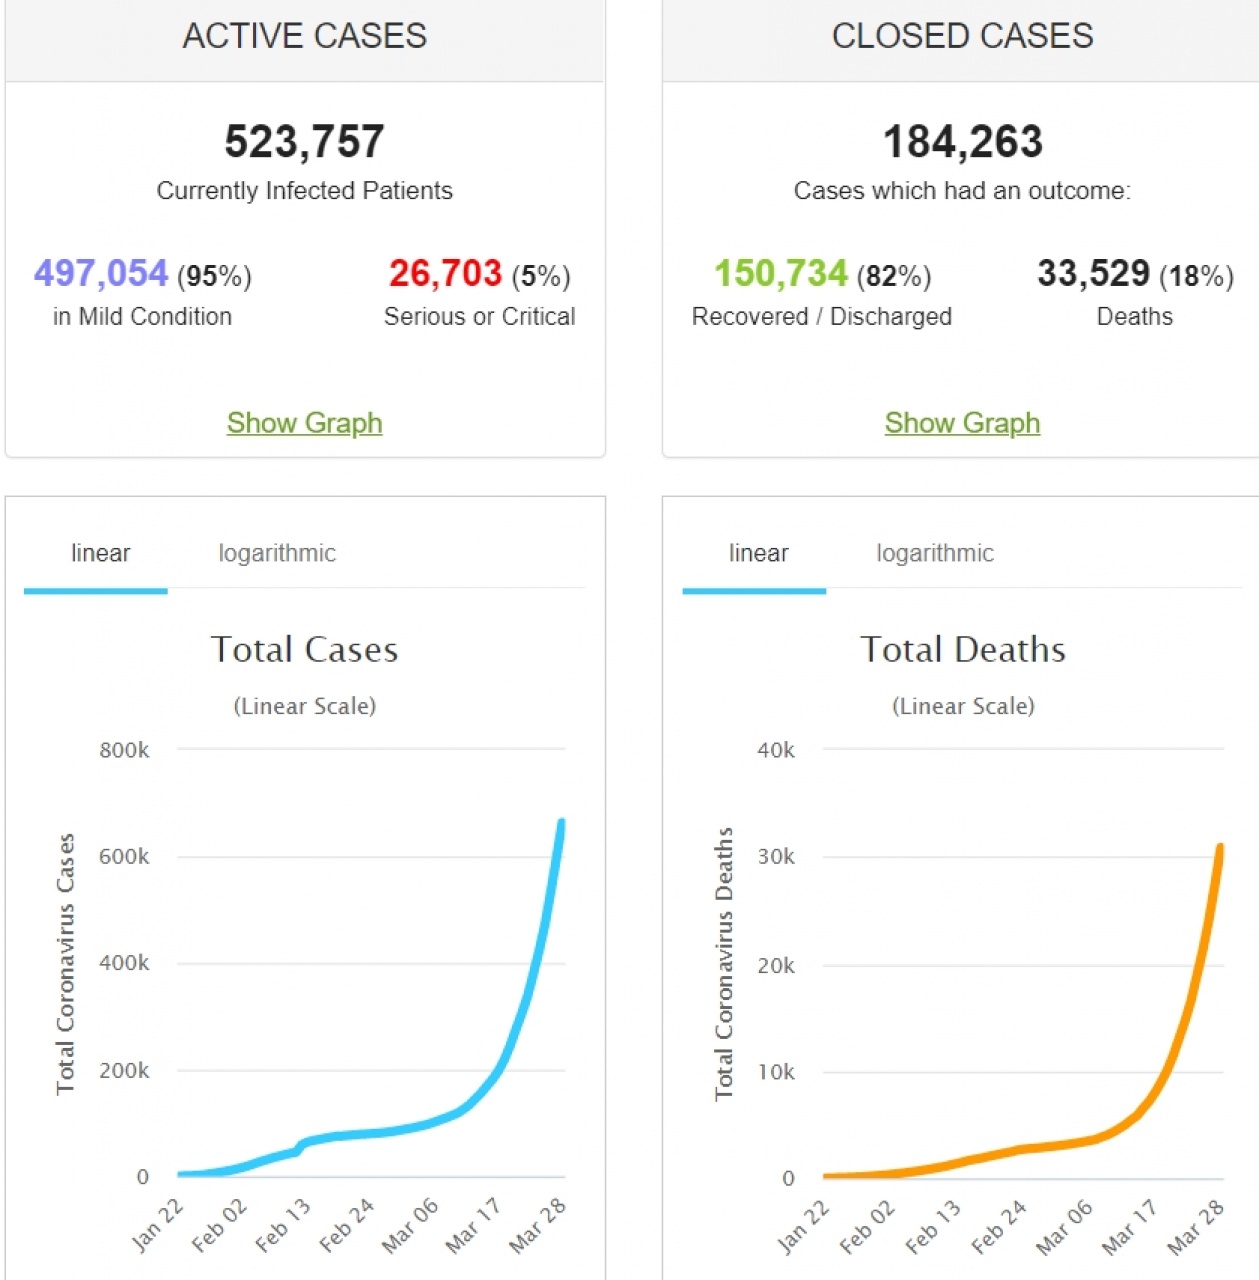Switch Total Deaths chart to logarithmic

(935, 553)
